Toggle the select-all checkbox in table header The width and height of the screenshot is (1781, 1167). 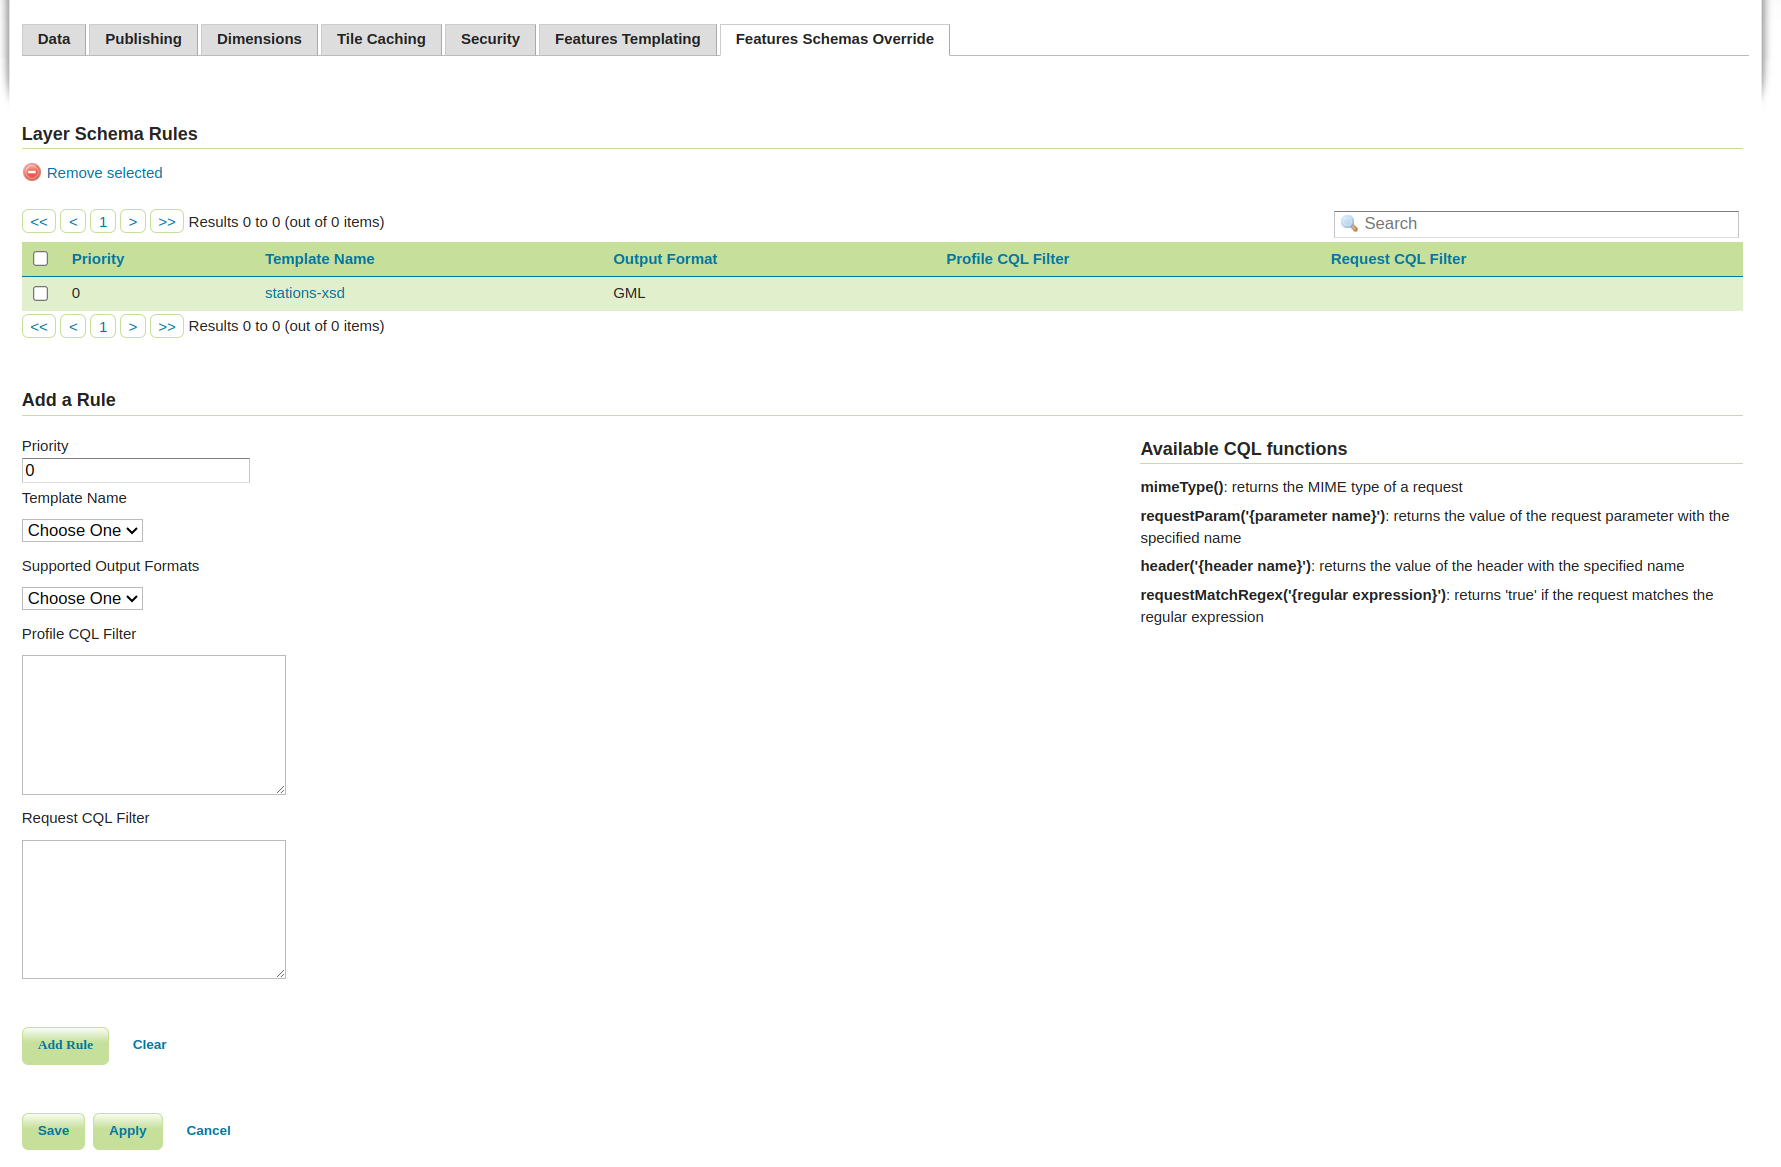point(41,259)
